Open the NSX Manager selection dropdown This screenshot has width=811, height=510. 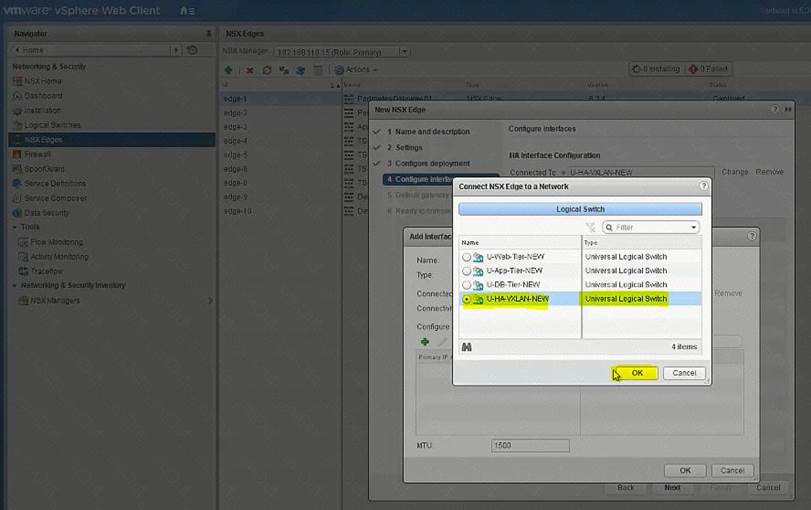pos(404,51)
